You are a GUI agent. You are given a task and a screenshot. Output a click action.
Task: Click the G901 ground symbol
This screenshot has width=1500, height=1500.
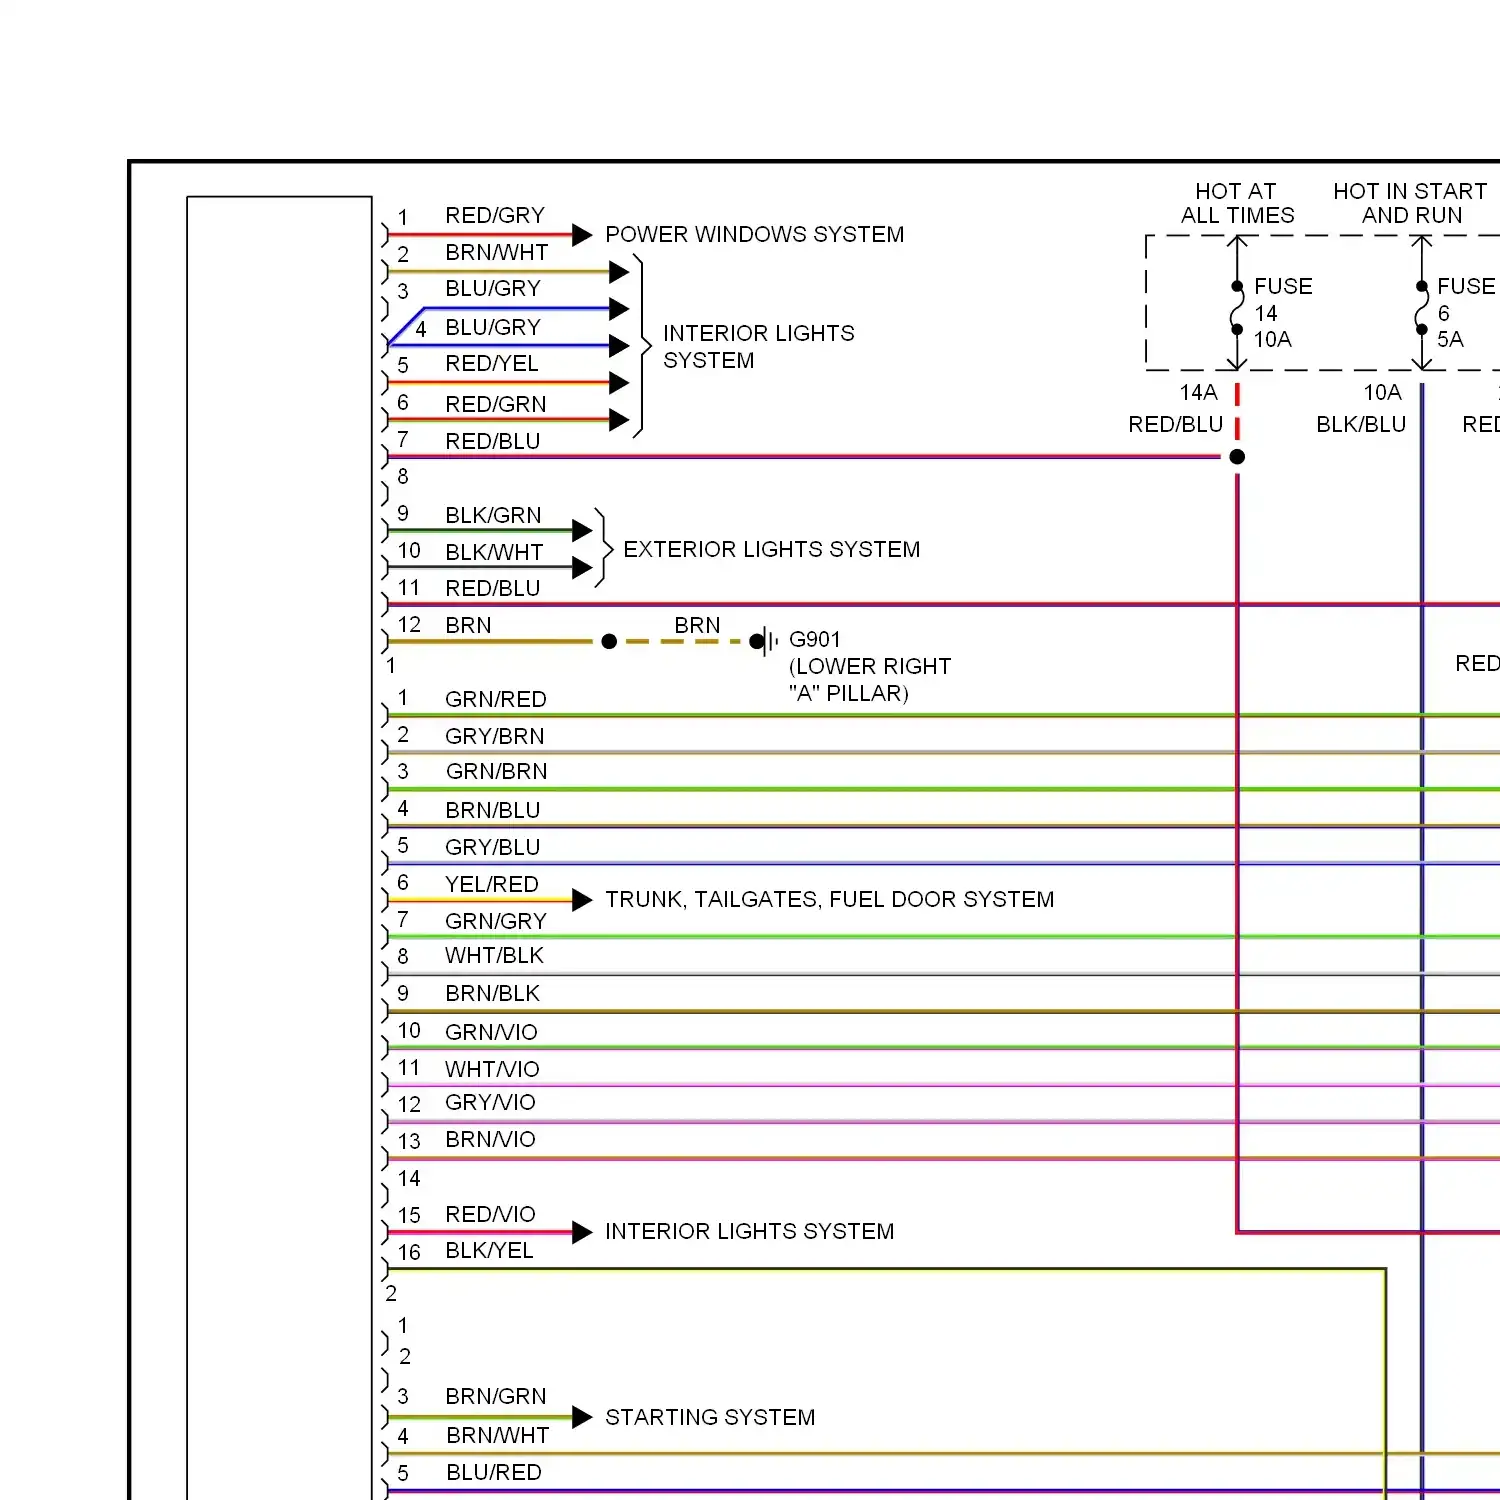pyautogui.click(x=765, y=641)
